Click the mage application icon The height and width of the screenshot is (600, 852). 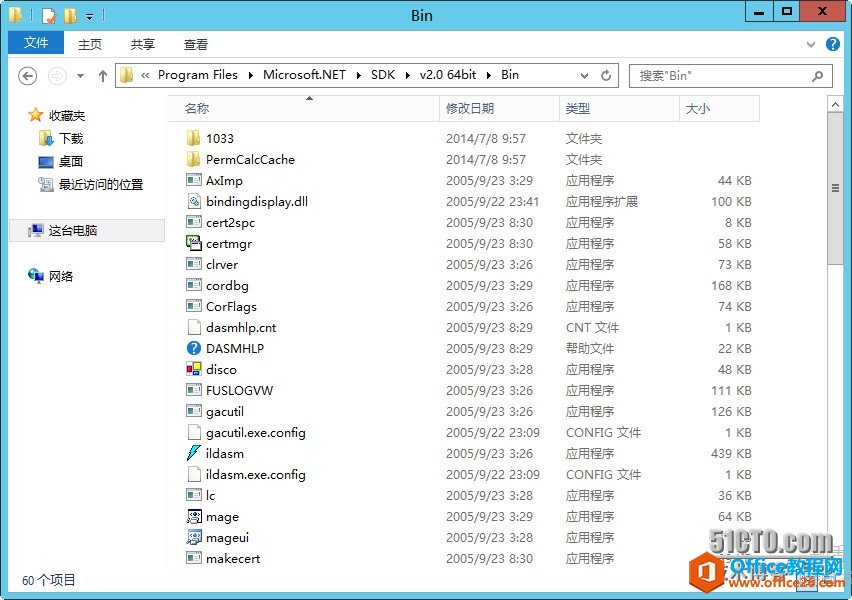point(193,516)
